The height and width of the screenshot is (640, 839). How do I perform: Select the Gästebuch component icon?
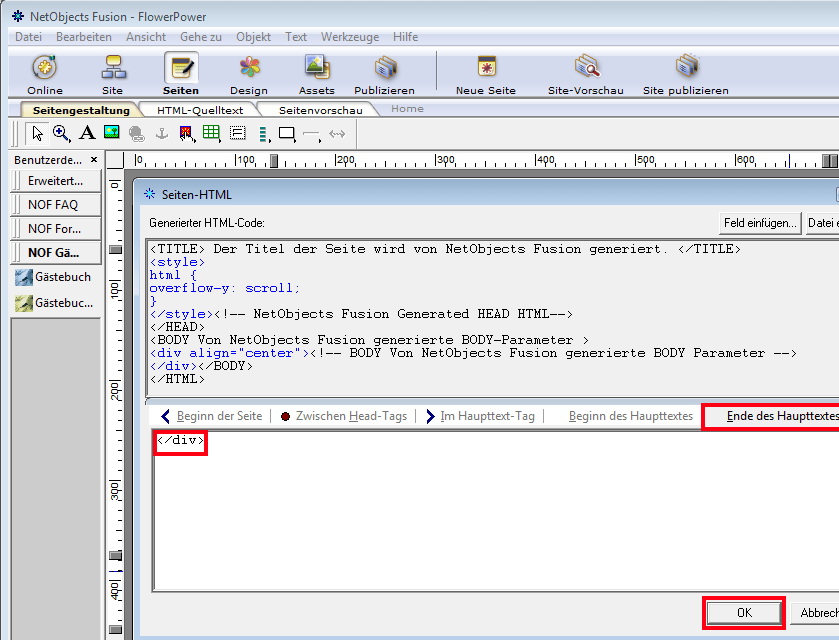tap(24, 277)
